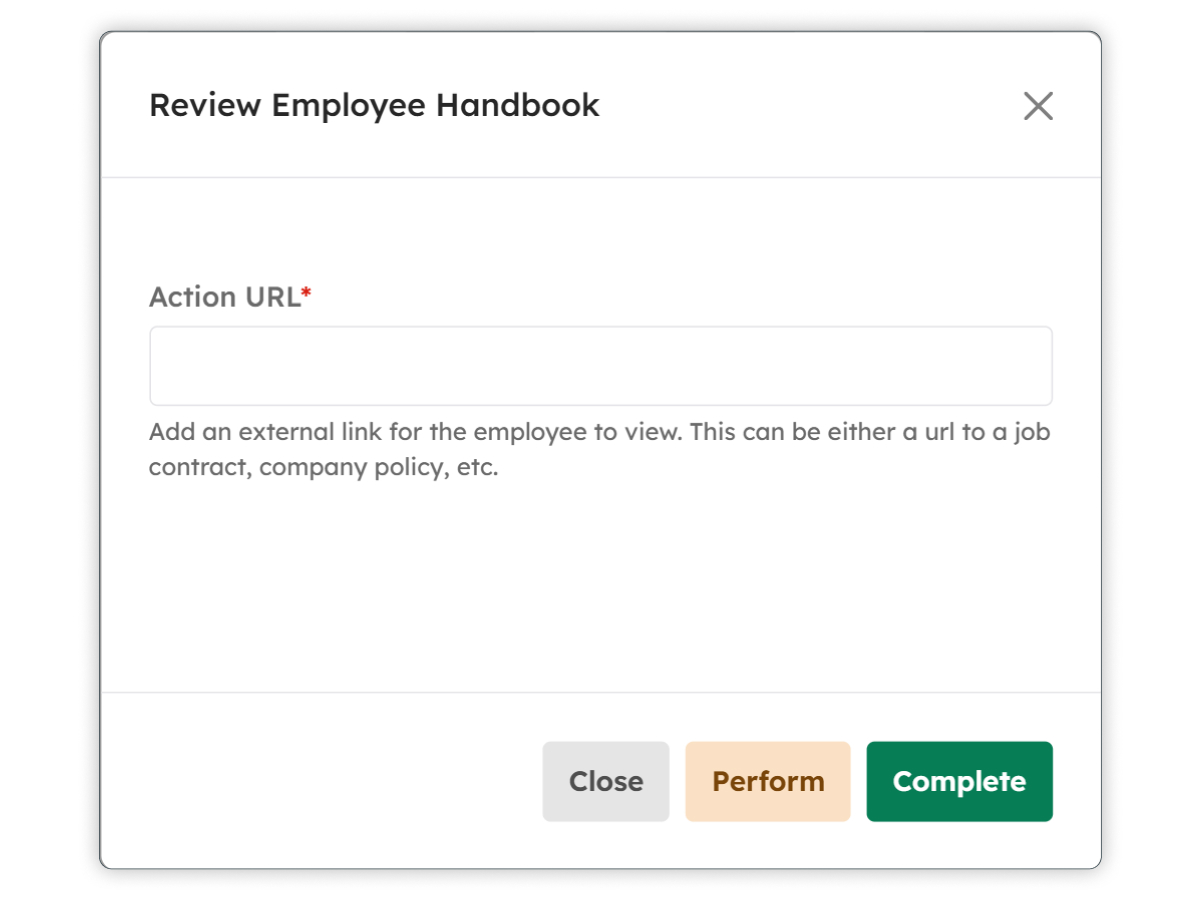This screenshot has height=900, width=1201.
Task: Select the 'Review Employee Handbook' title text
Action: (374, 105)
